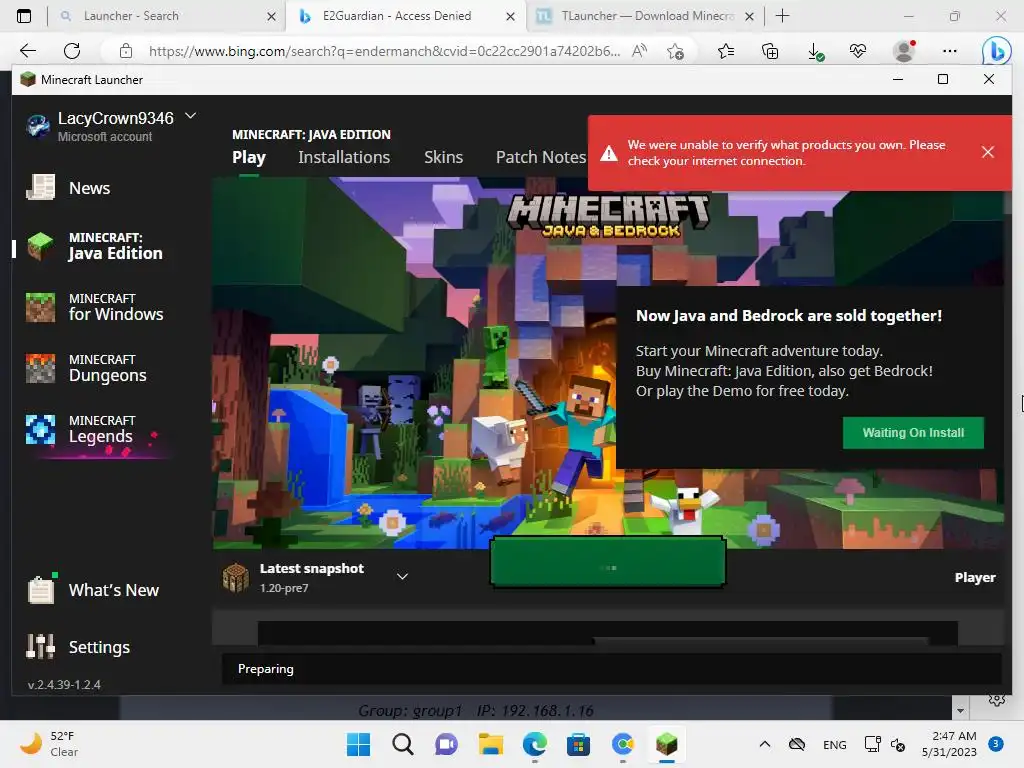
Task: Expand the LacyCrown9346 account dropdown
Action: tap(191, 116)
